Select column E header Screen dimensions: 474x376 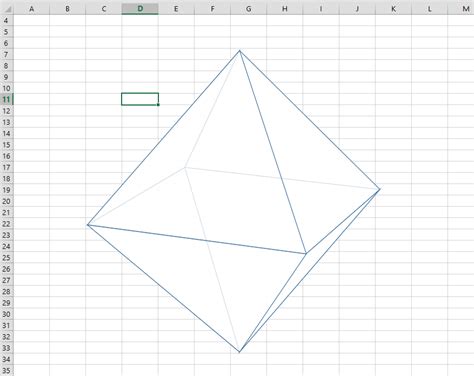(176, 9)
